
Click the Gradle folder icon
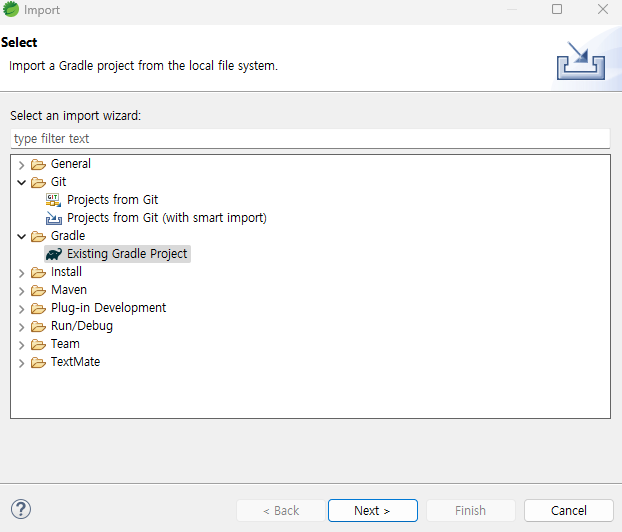[x=38, y=236]
